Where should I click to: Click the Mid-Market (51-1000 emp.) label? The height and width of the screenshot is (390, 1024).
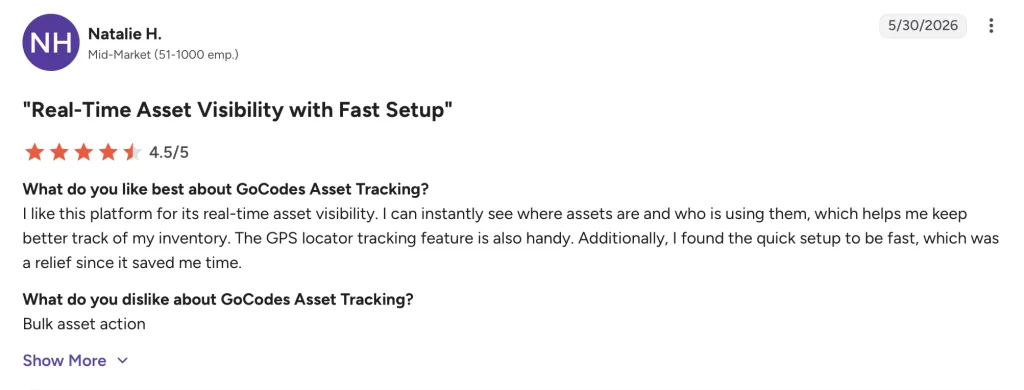[163, 55]
